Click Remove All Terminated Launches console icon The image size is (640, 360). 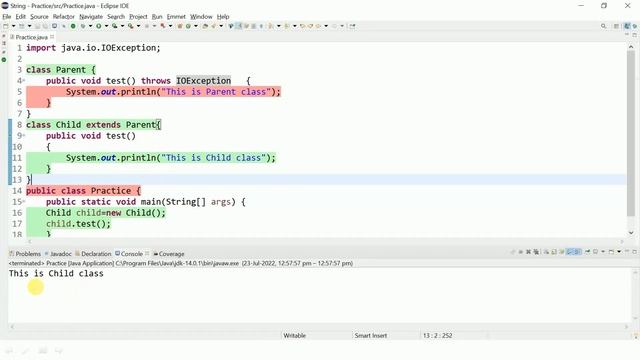pos(536,252)
